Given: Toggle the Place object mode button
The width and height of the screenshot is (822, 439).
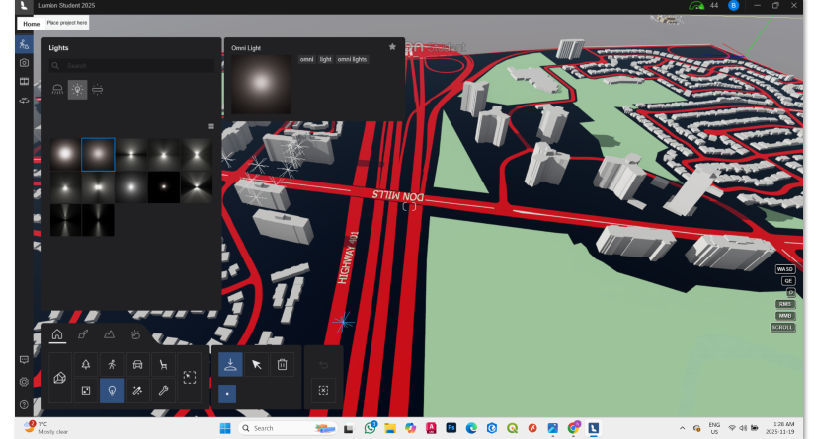Looking at the screenshot, I should pos(230,365).
